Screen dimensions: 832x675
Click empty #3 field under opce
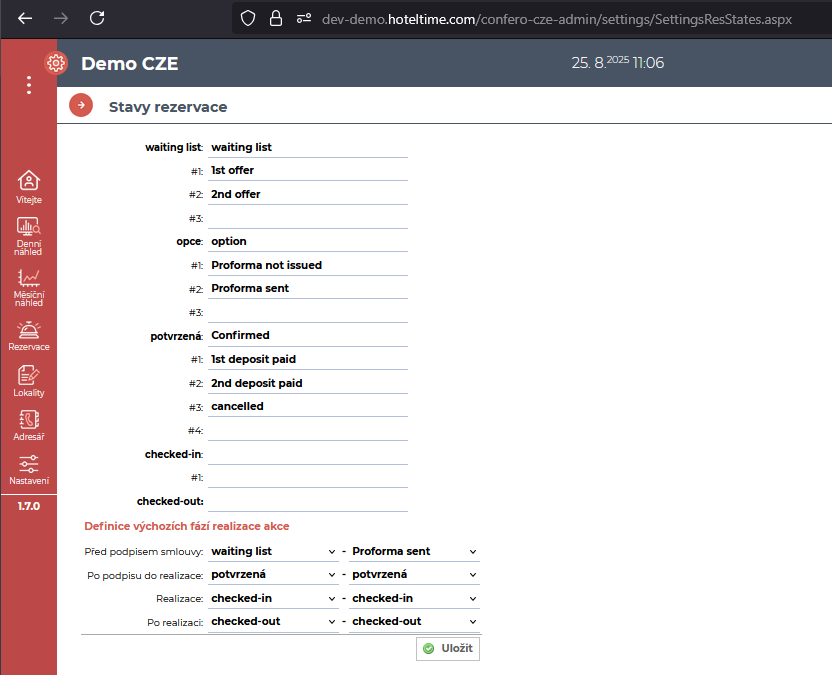click(x=308, y=312)
